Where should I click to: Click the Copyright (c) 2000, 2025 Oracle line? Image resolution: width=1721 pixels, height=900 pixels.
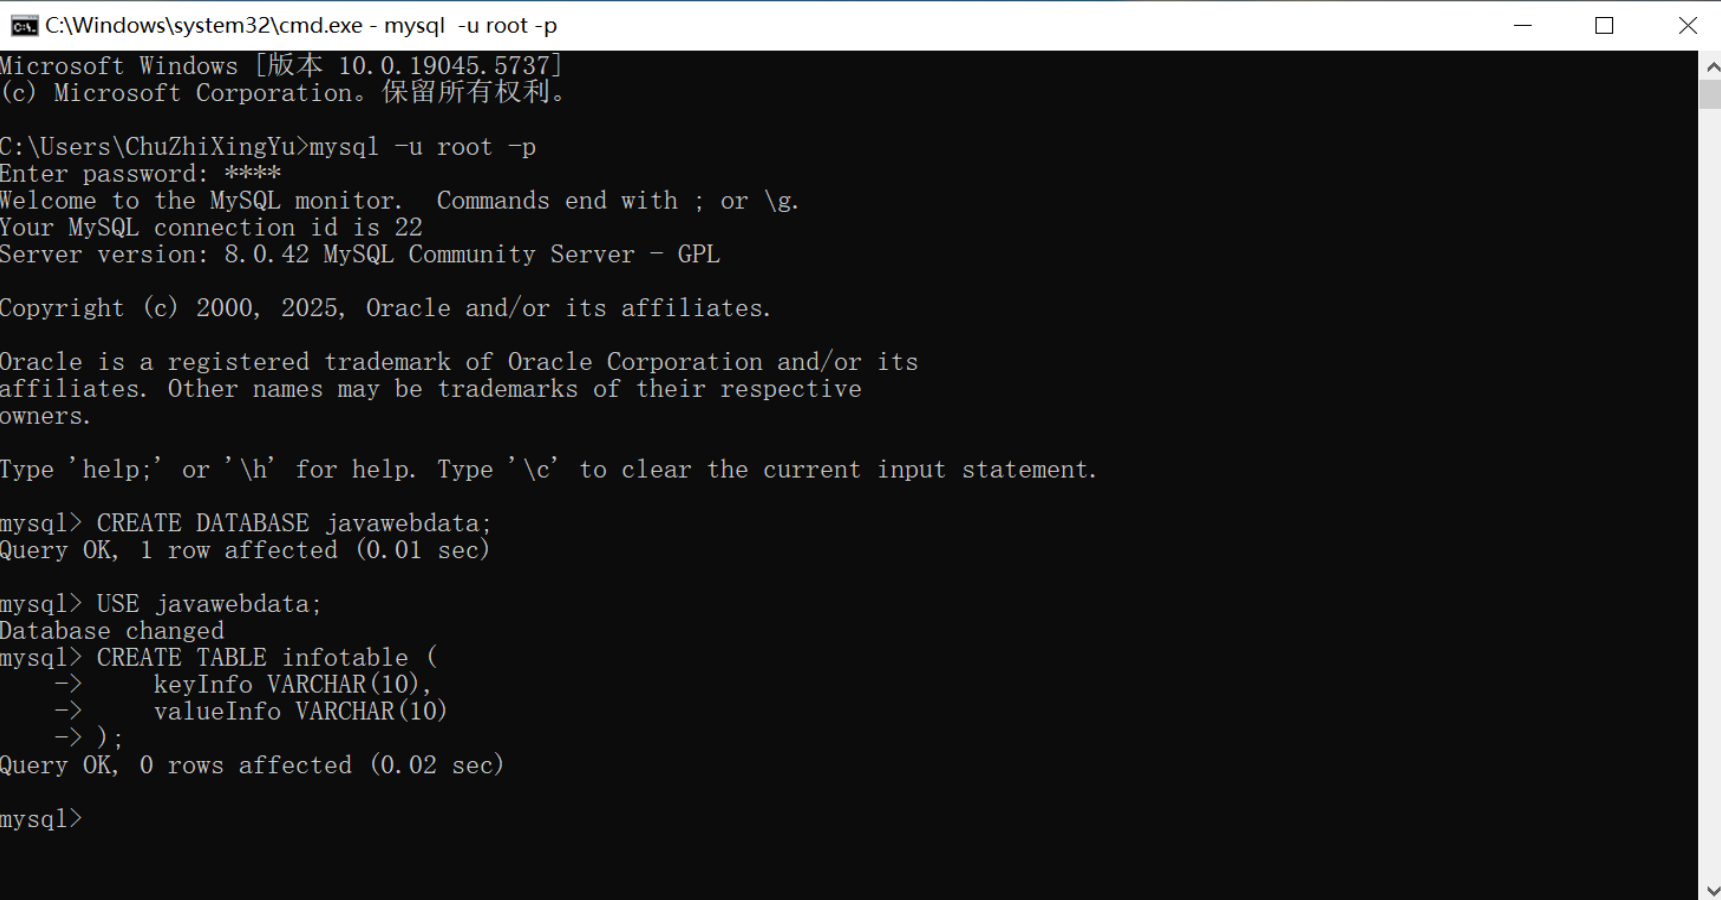(x=385, y=307)
